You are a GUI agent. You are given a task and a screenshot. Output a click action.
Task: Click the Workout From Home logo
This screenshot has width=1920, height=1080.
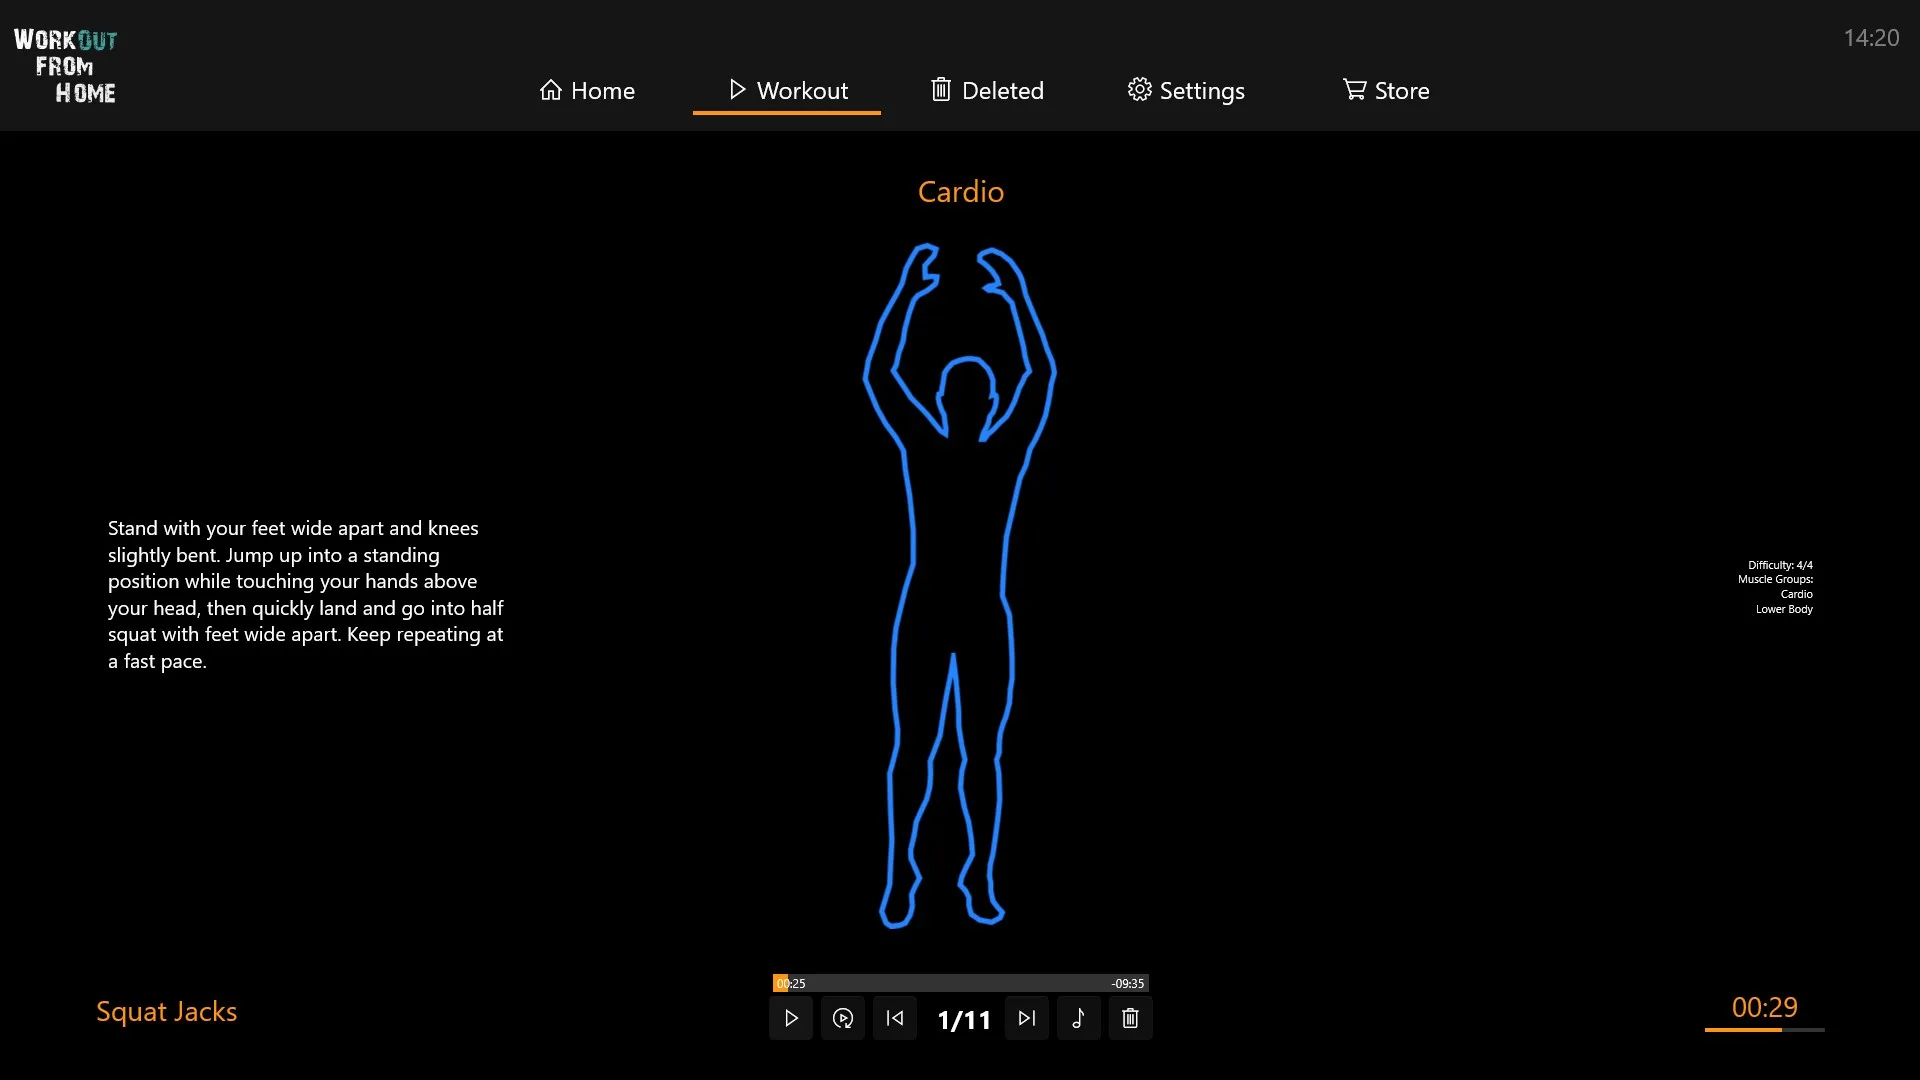click(x=65, y=66)
